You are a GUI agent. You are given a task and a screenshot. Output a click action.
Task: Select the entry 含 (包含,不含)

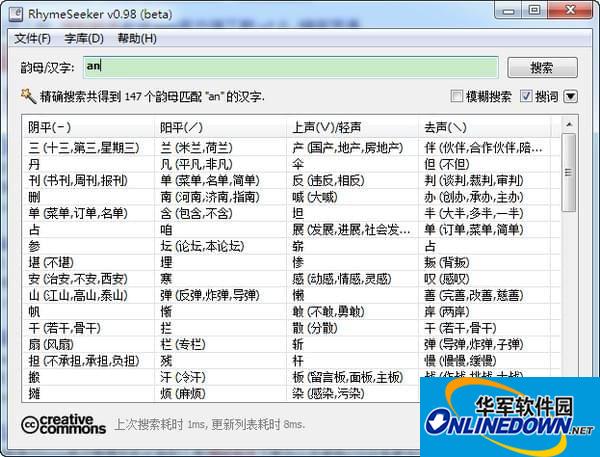196,213
